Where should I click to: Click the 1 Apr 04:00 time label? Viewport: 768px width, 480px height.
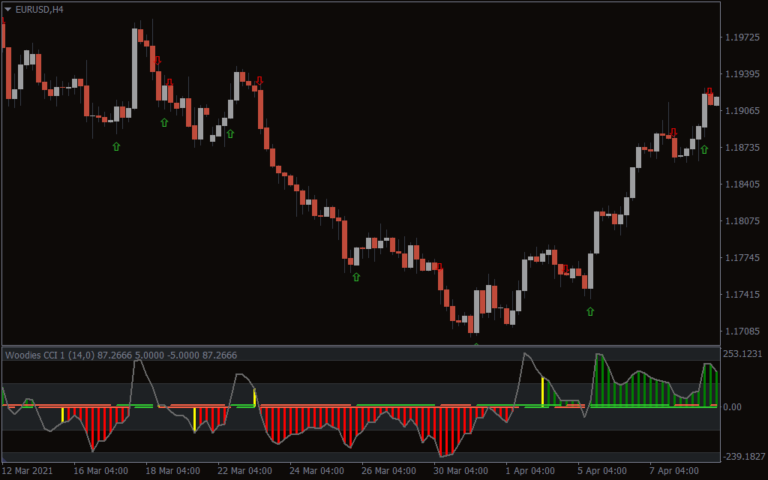click(530, 471)
